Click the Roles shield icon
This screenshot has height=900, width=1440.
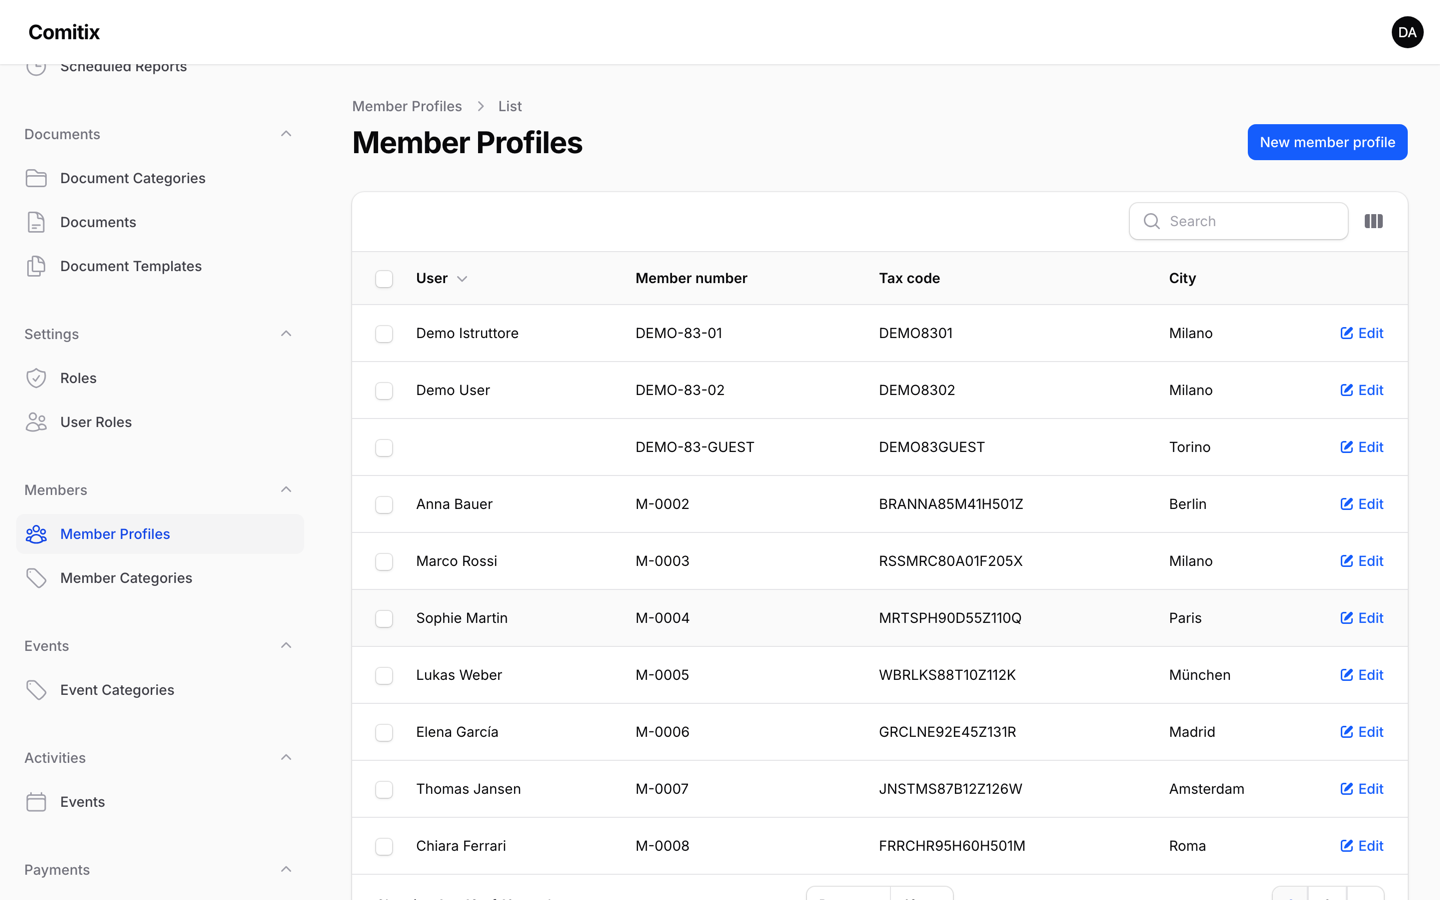point(36,378)
